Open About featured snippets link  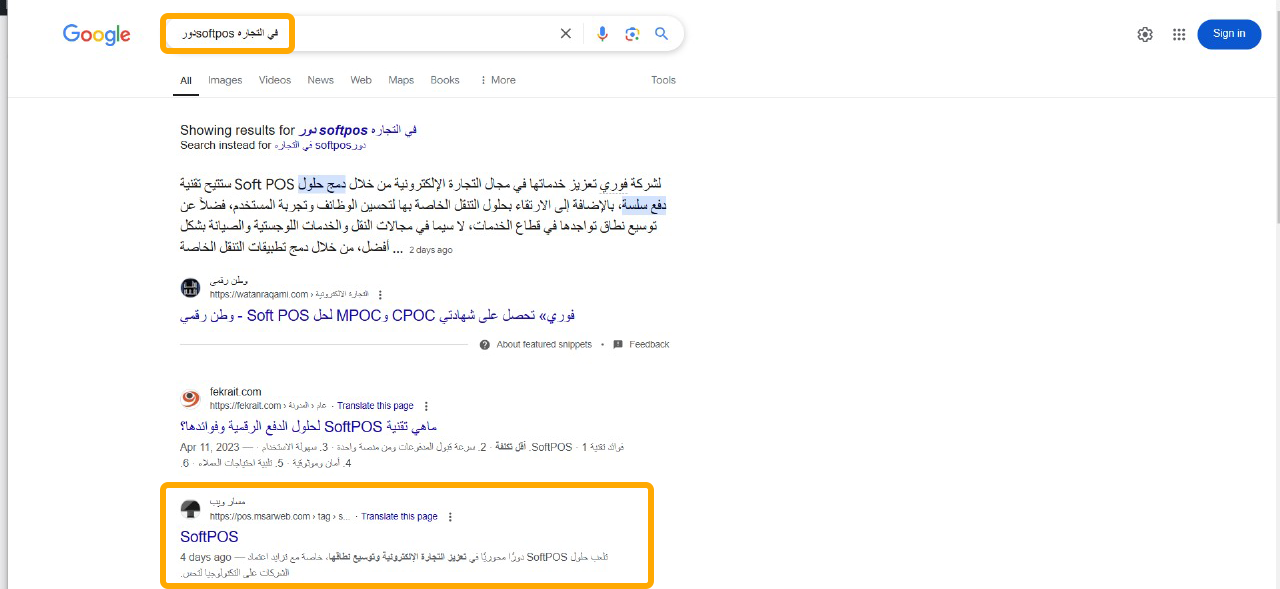coord(544,344)
